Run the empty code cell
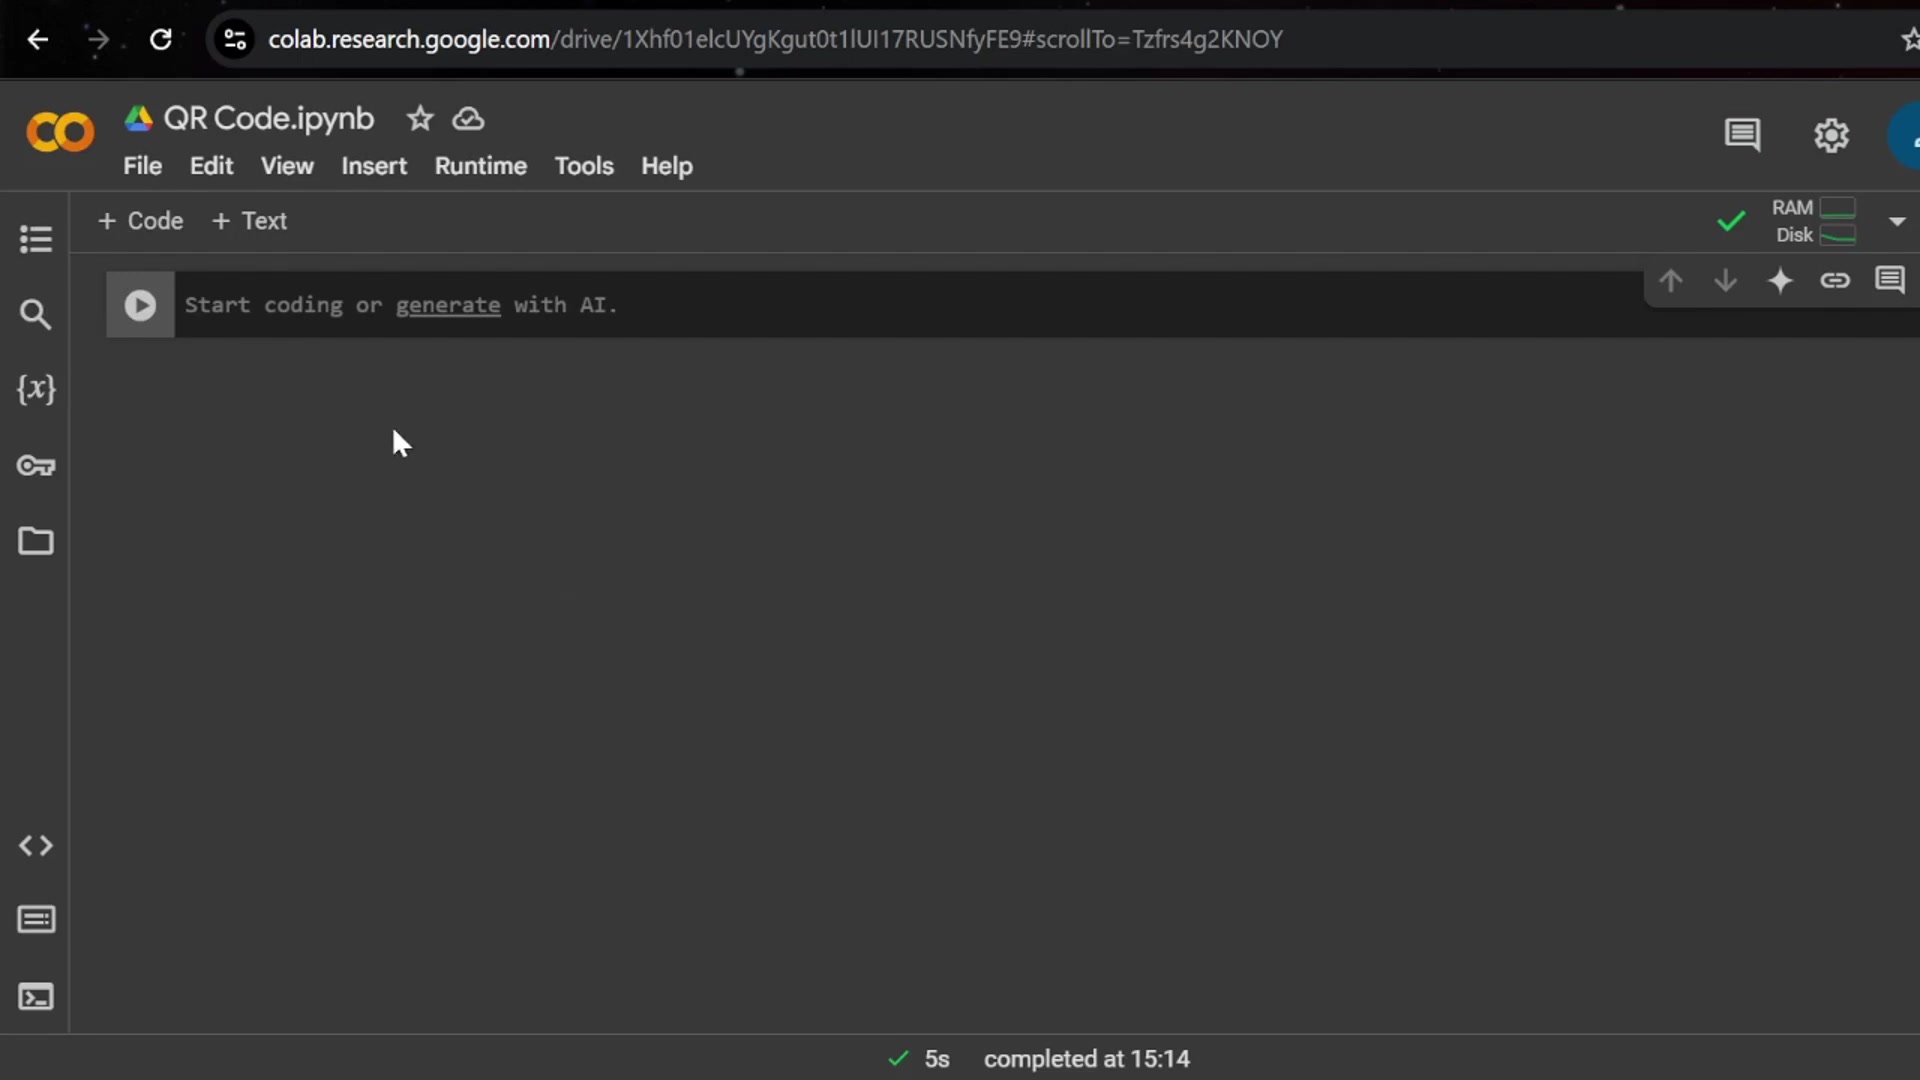This screenshot has height=1080, width=1920. pos(140,305)
